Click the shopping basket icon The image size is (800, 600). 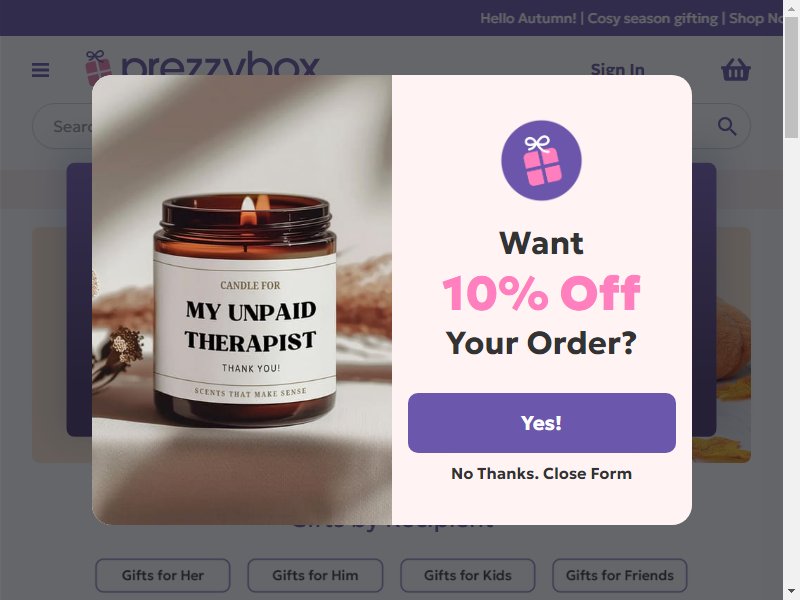point(736,70)
